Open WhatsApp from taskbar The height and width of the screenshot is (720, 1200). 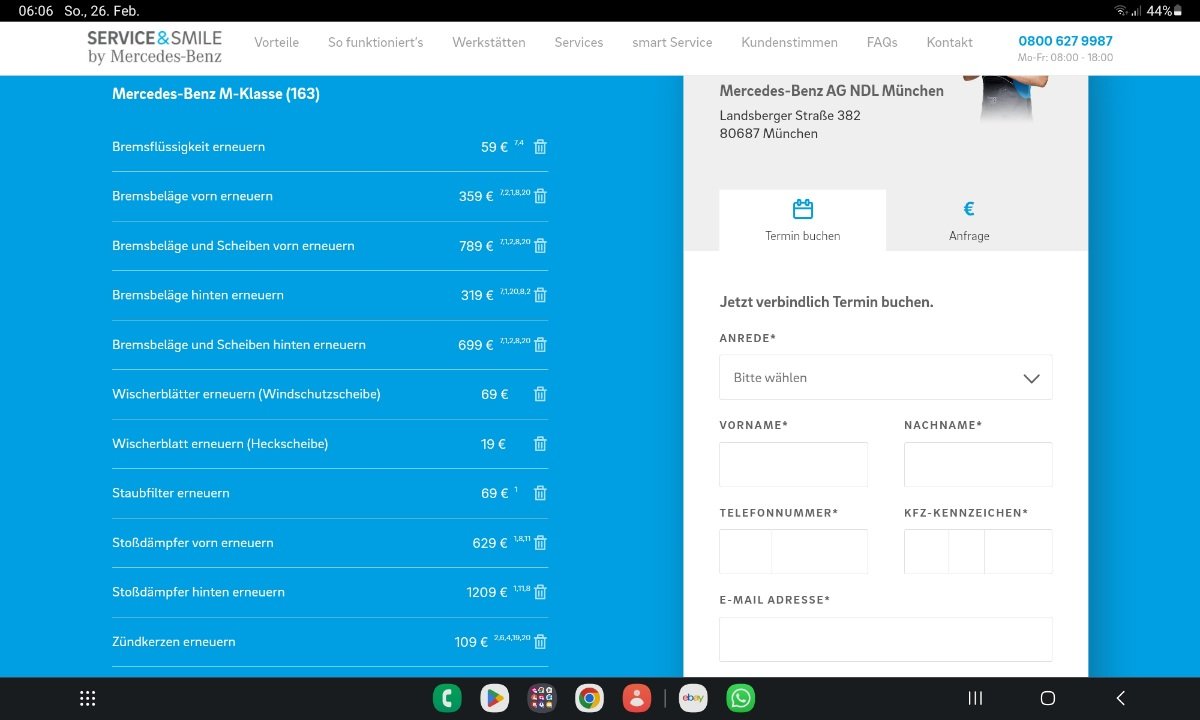click(x=741, y=698)
